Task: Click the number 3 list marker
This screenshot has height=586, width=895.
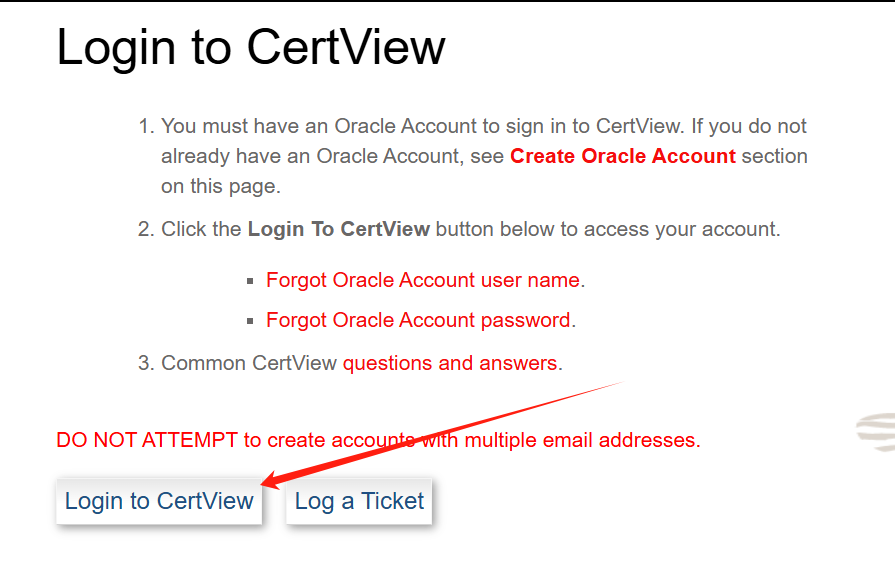Action: (x=146, y=362)
